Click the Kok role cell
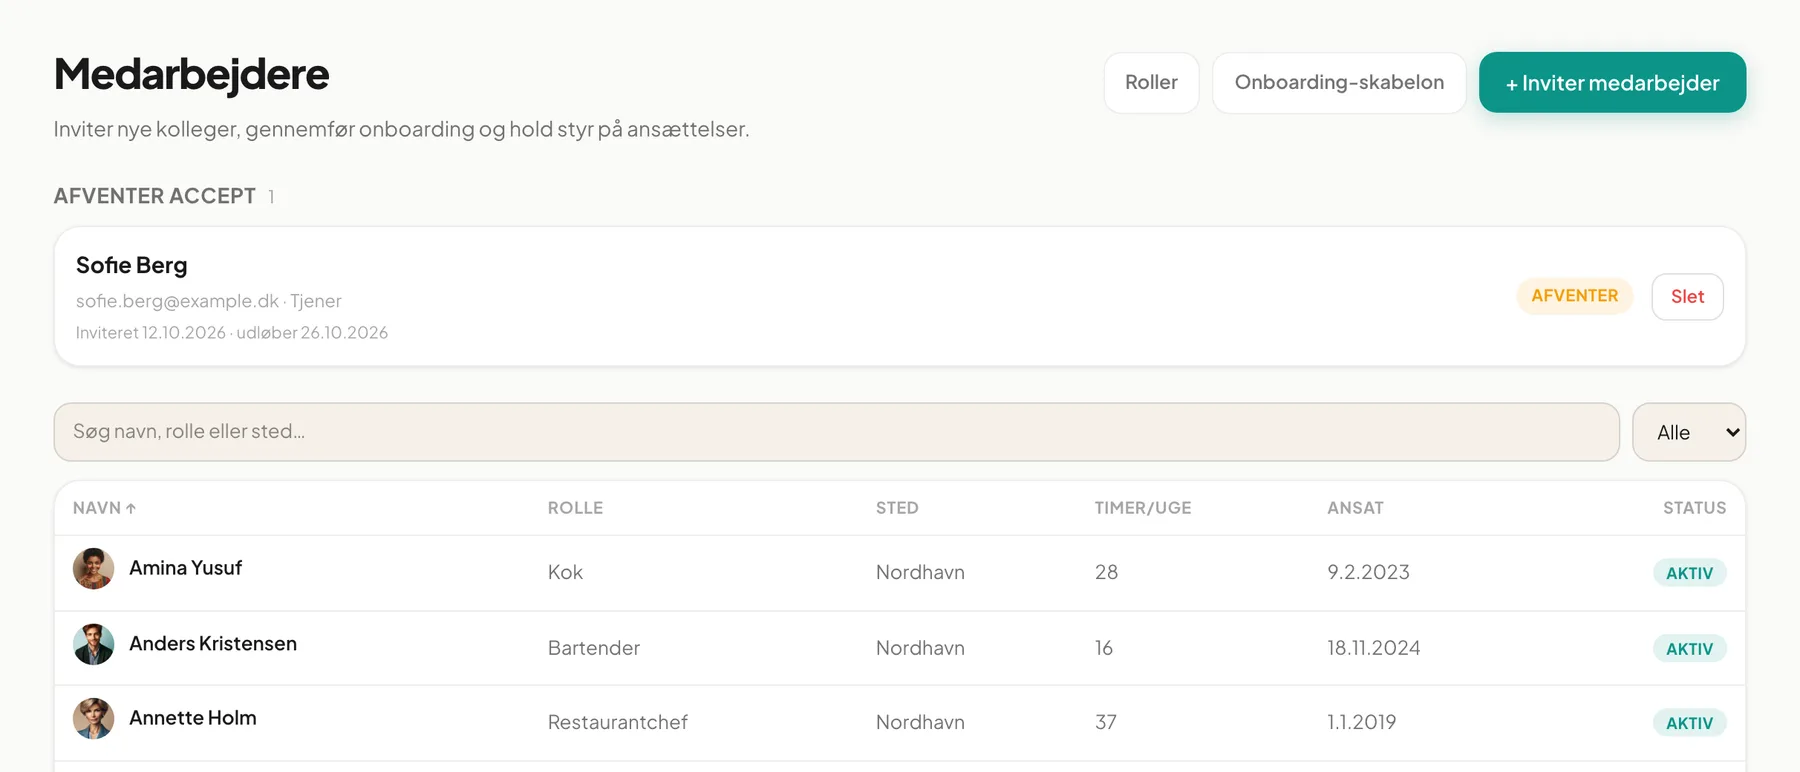Image resolution: width=1800 pixels, height=772 pixels. click(565, 572)
